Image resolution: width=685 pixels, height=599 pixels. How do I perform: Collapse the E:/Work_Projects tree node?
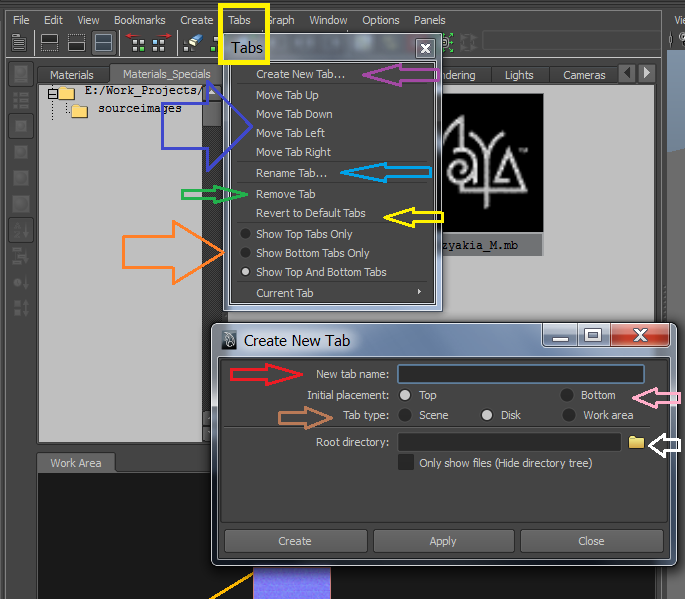[x=53, y=93]
